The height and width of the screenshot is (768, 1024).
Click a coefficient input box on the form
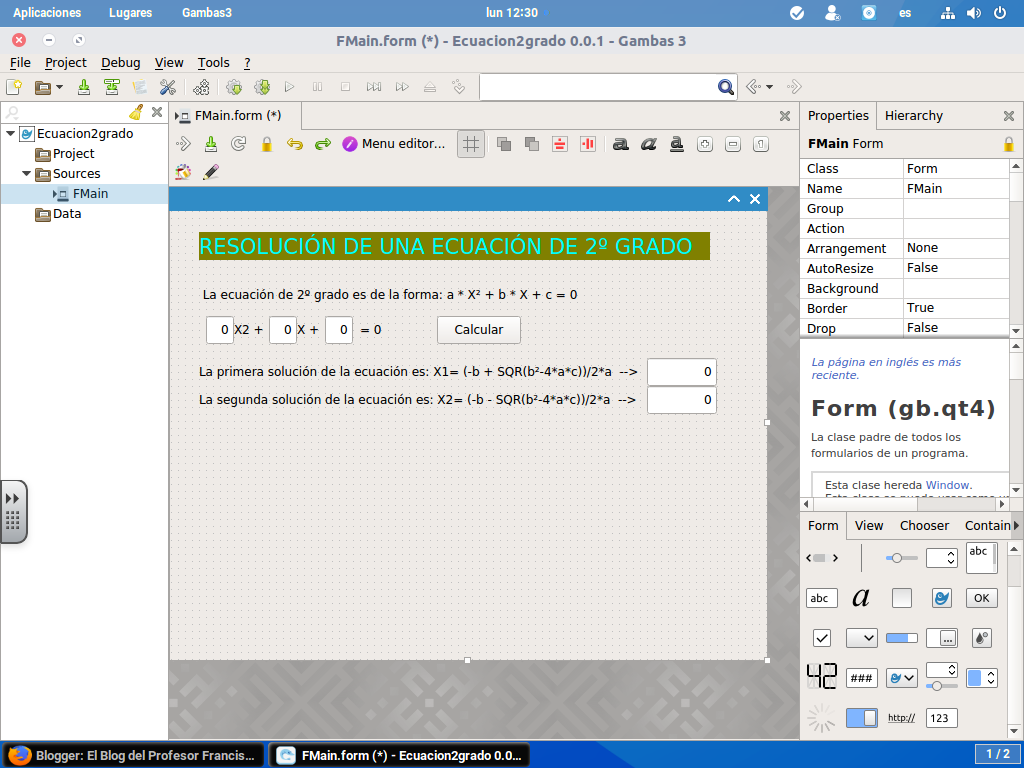pyautogui.click(x=219, y=329)
